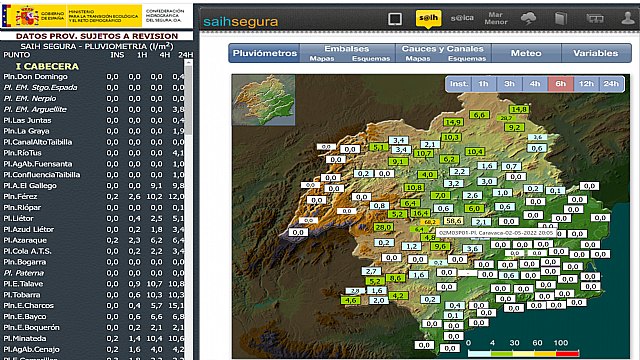Click the data list vertical scrollbar thumb
The height and width of the screenshot is (360, 640).
tap(188, 100)
